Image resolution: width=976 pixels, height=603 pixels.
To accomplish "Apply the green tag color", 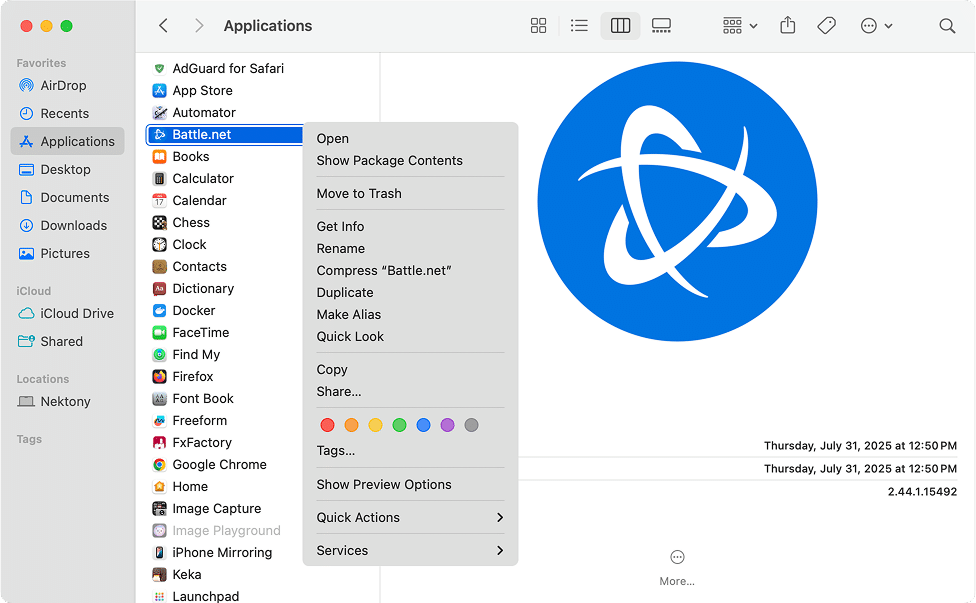I will (x=400, y=425).
